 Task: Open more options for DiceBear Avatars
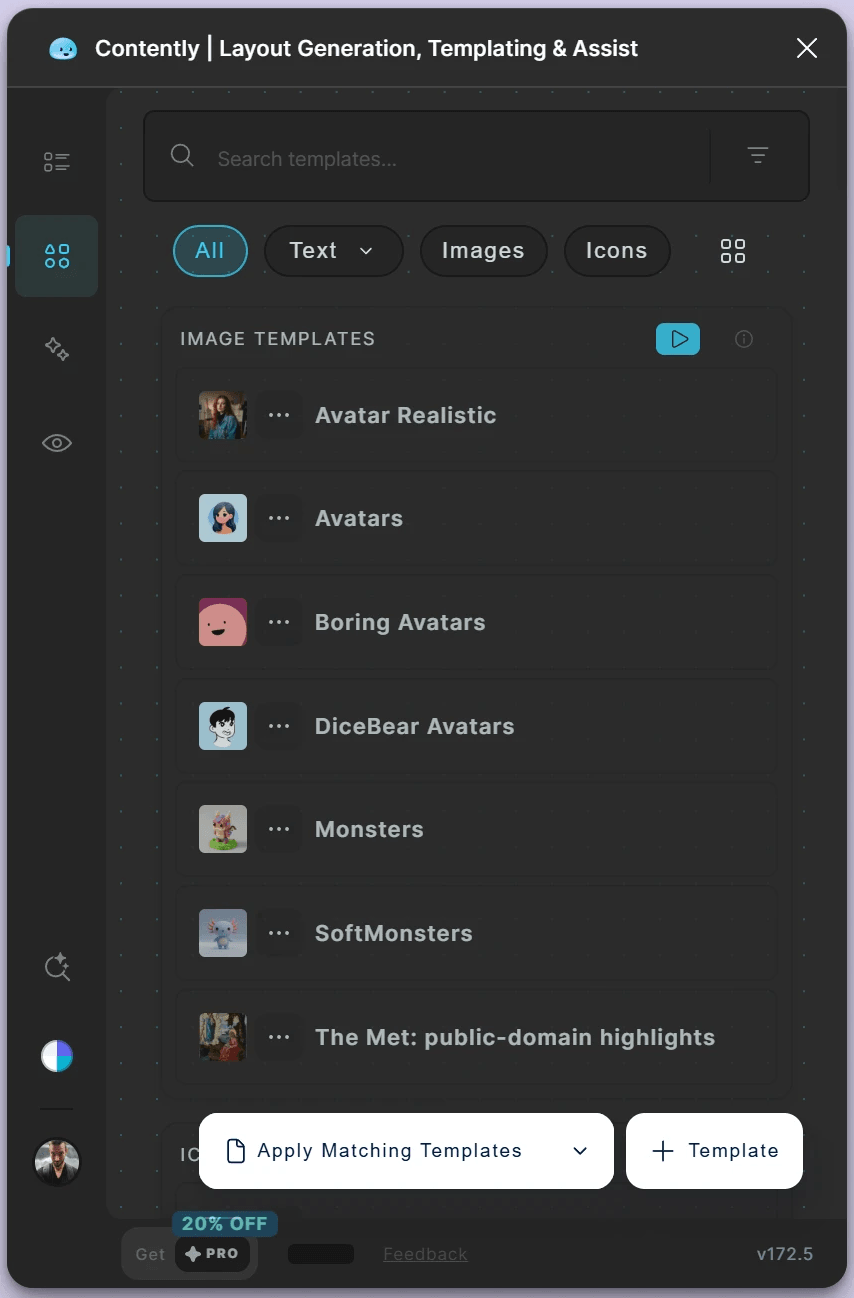pos(279,726)
